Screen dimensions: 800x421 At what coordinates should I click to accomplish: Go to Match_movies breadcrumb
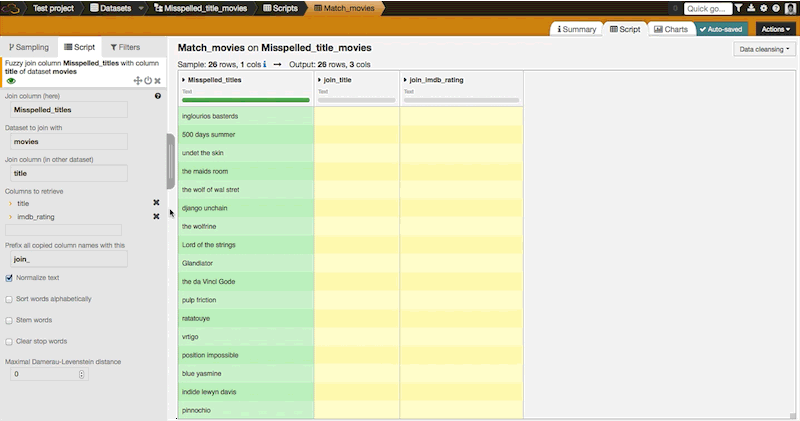pyautogui.click(x=344, y=8)
